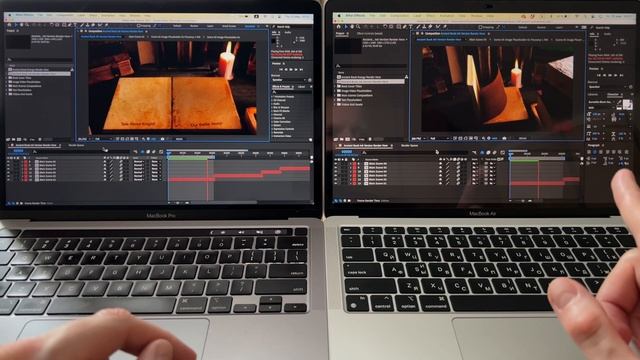Click the timeline zoom slider on MacBook Pro
Viewport: 640px width, 360px height.
[178, 202]
